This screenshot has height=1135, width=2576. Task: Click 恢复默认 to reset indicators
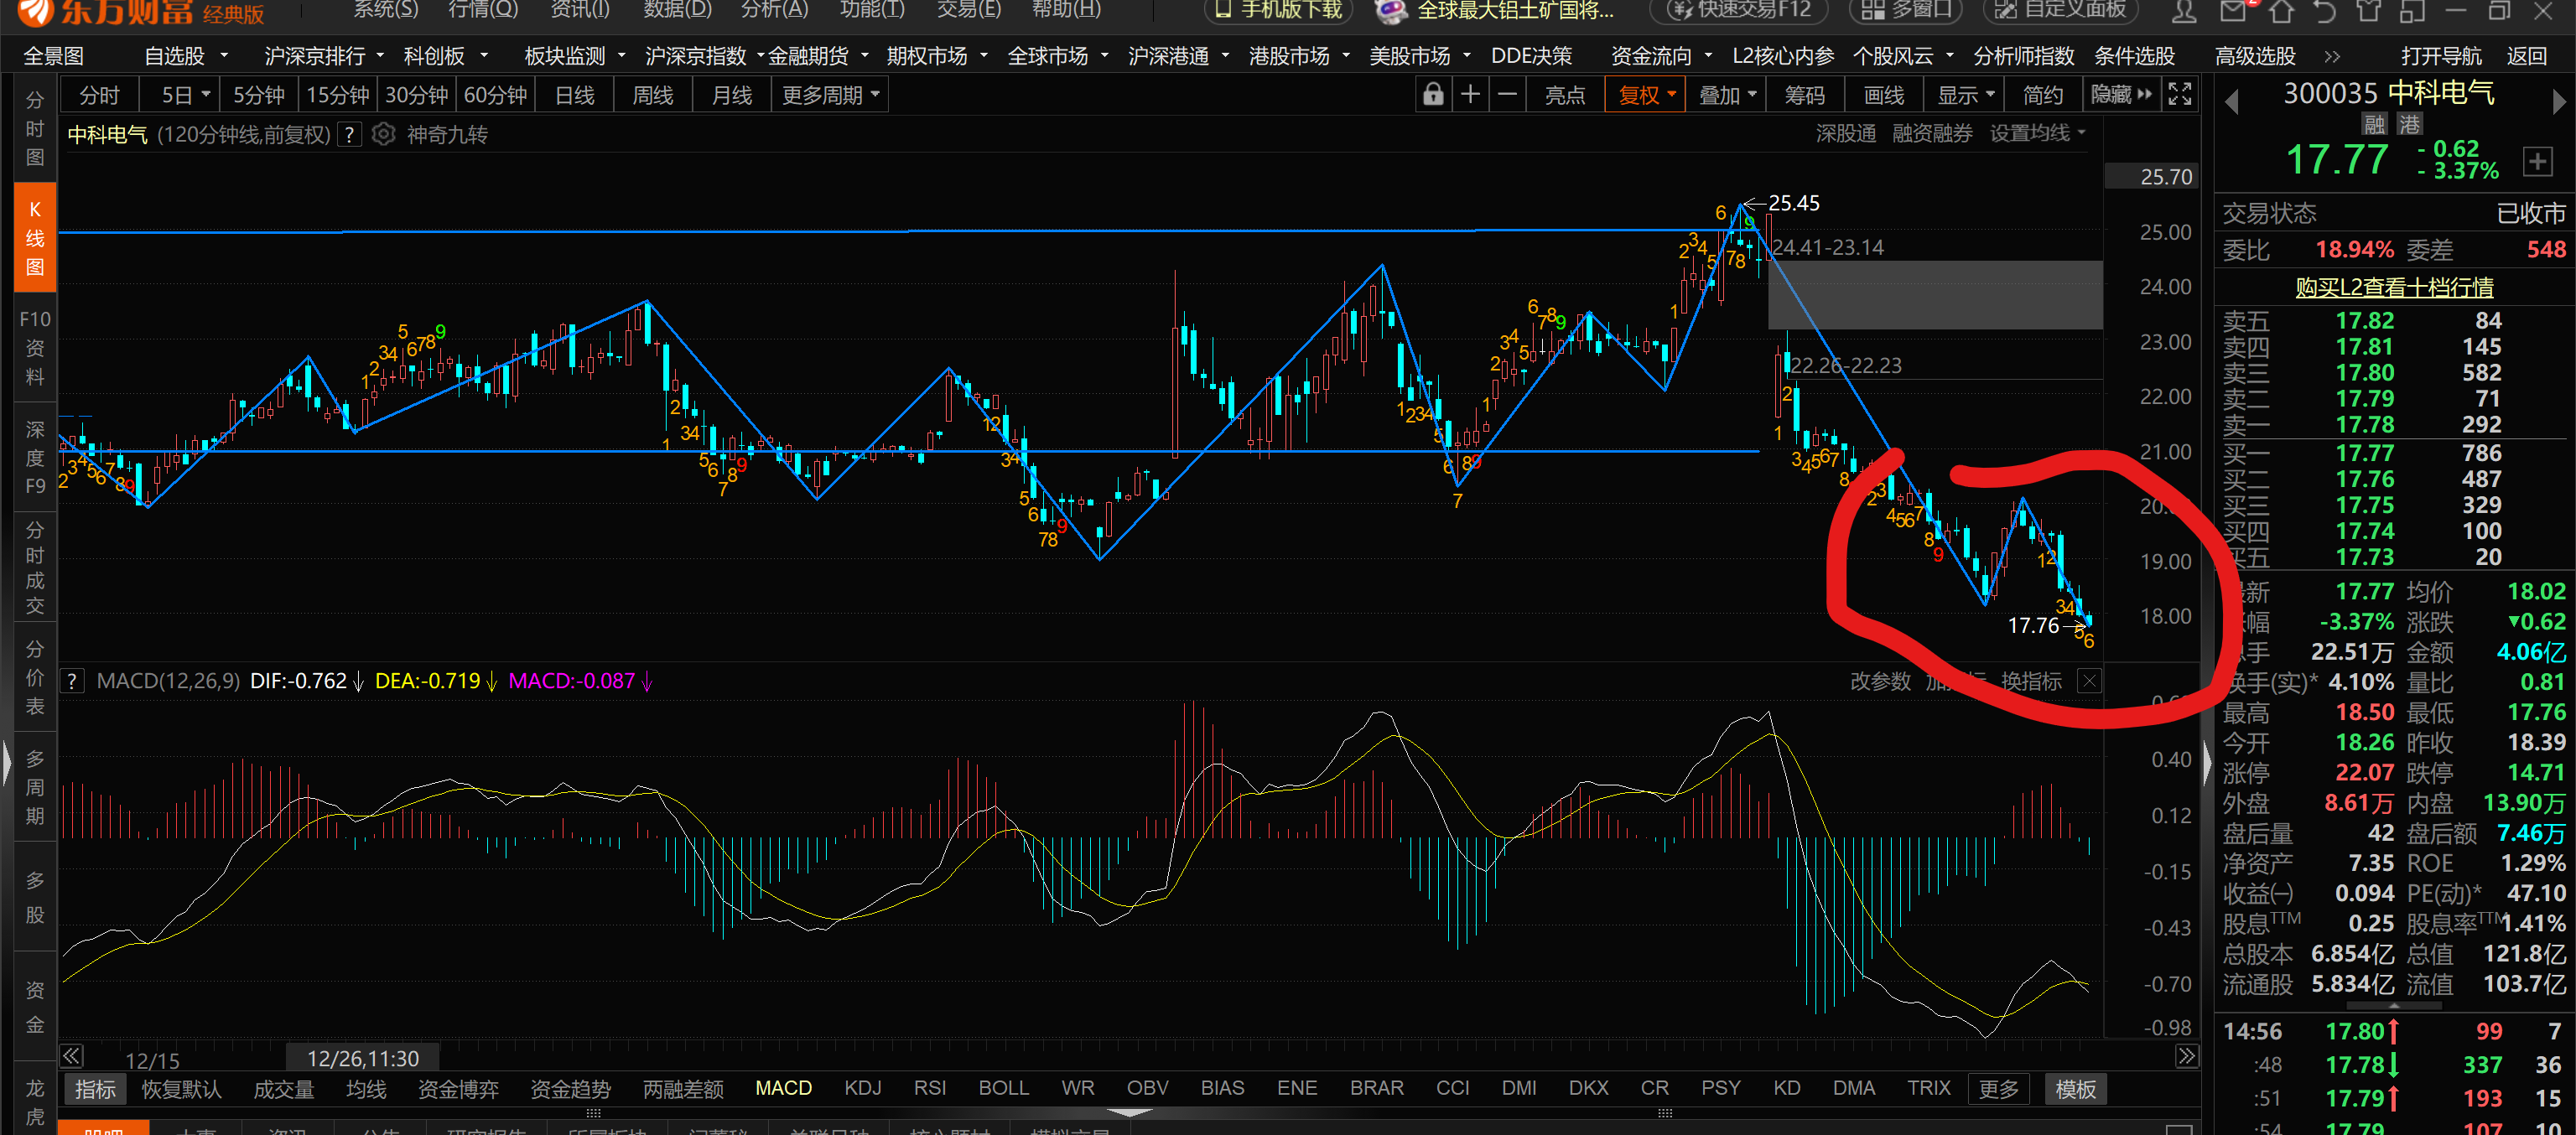(181, 1089)
